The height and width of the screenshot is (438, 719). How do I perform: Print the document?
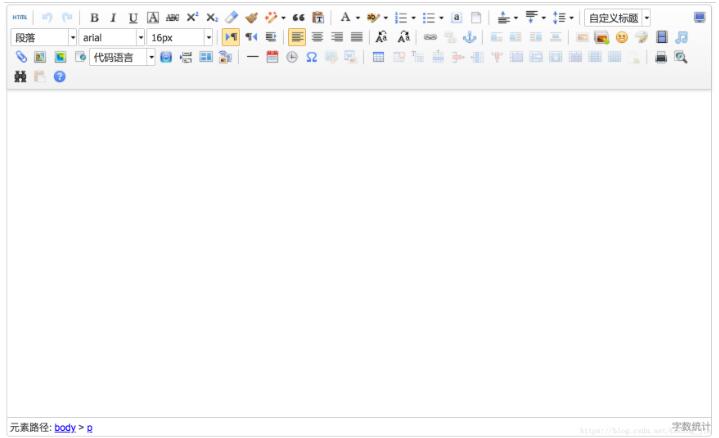(661, 57)
